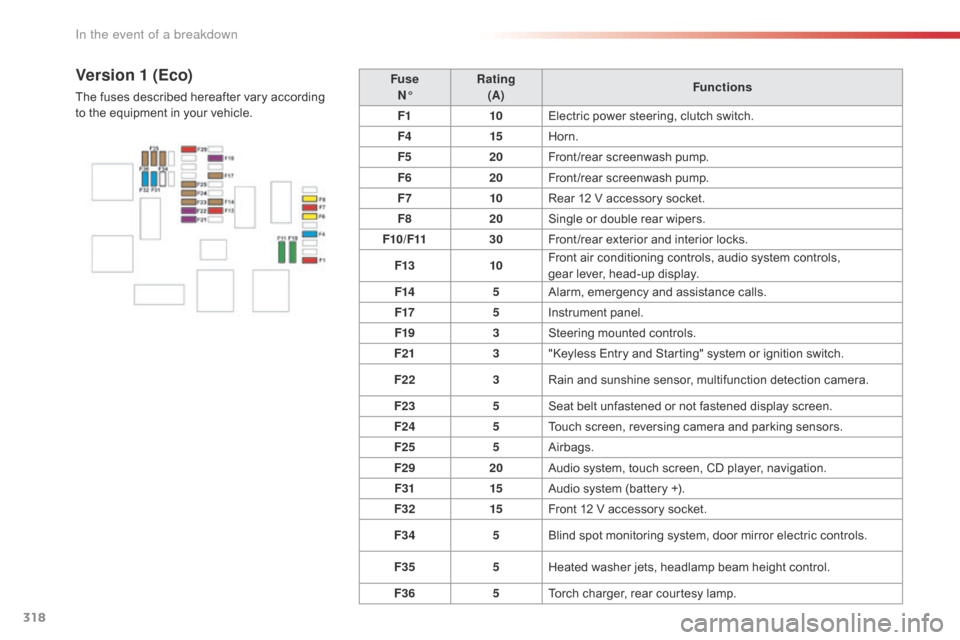This screenshot has height=640, width=960.
Task: Click the "Functions" column header
Action: [720, 87]
